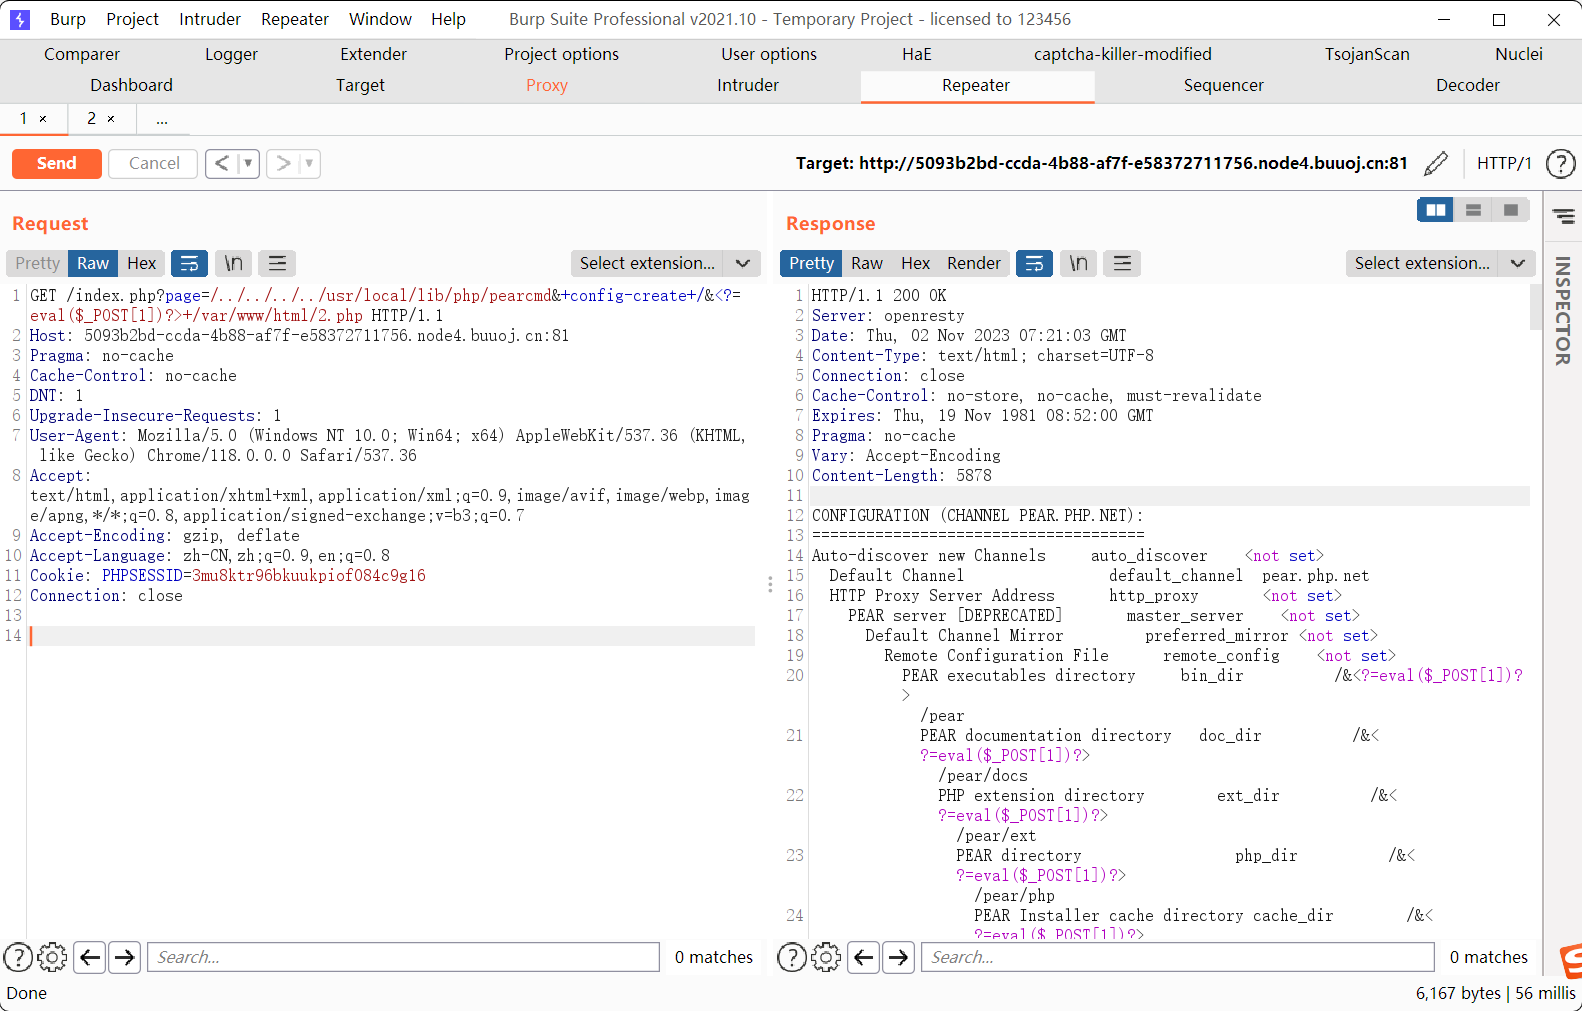Open the Project menu
The image size is (1582, 1011).
132,19
